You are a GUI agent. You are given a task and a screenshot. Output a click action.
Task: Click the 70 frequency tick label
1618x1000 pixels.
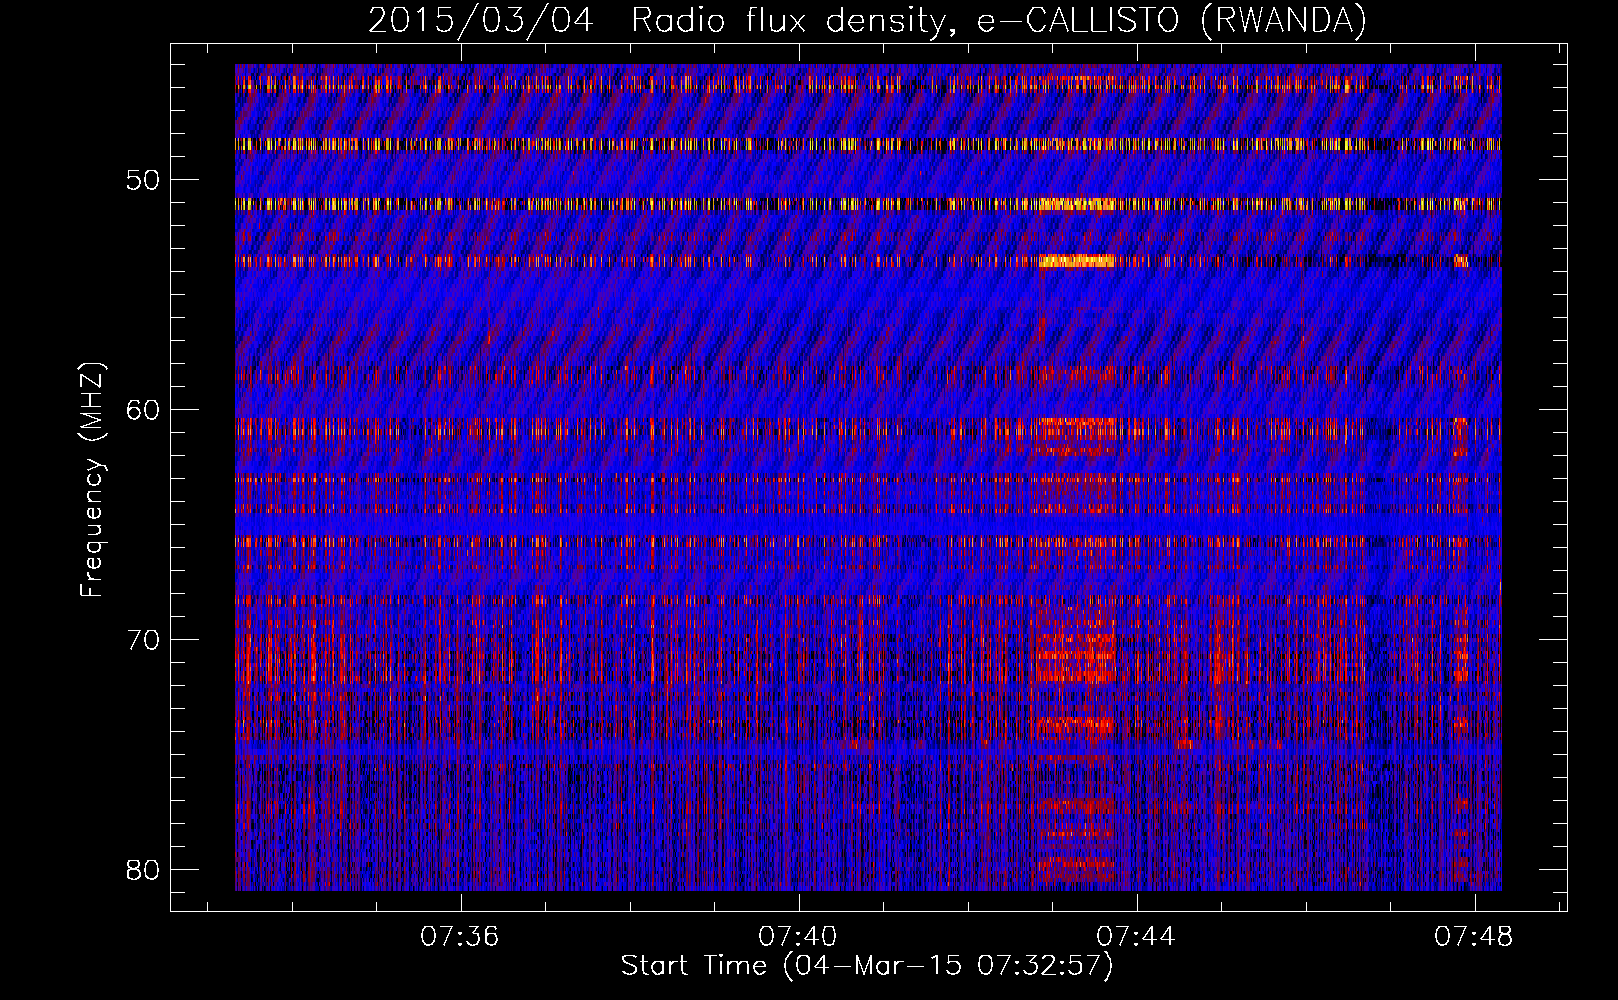click(144, 639)
